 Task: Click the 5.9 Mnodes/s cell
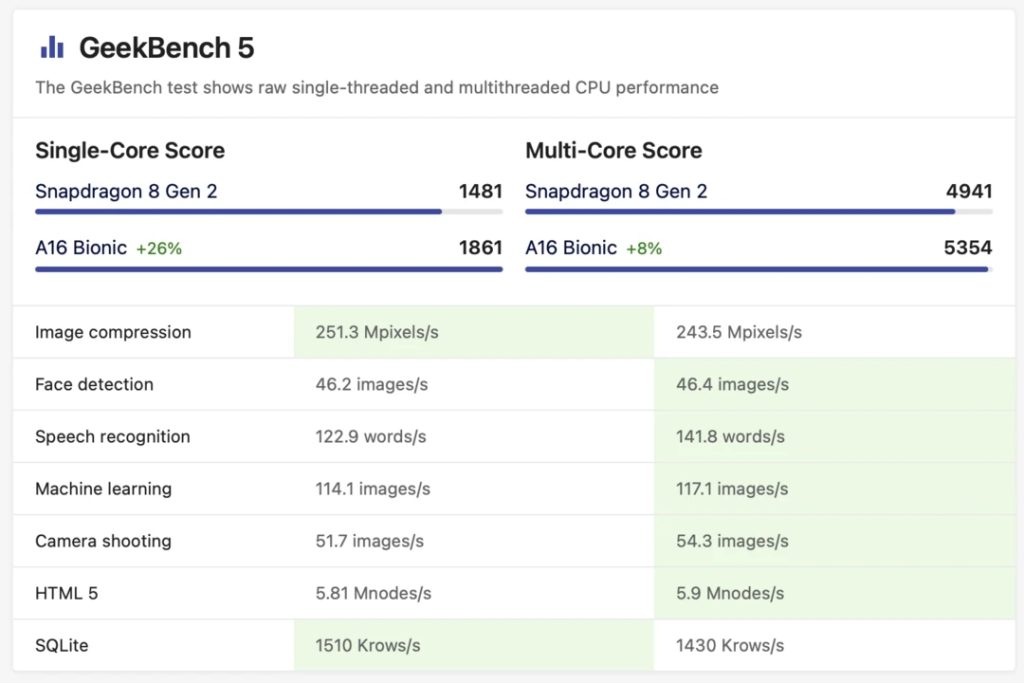tap(835, 593)
